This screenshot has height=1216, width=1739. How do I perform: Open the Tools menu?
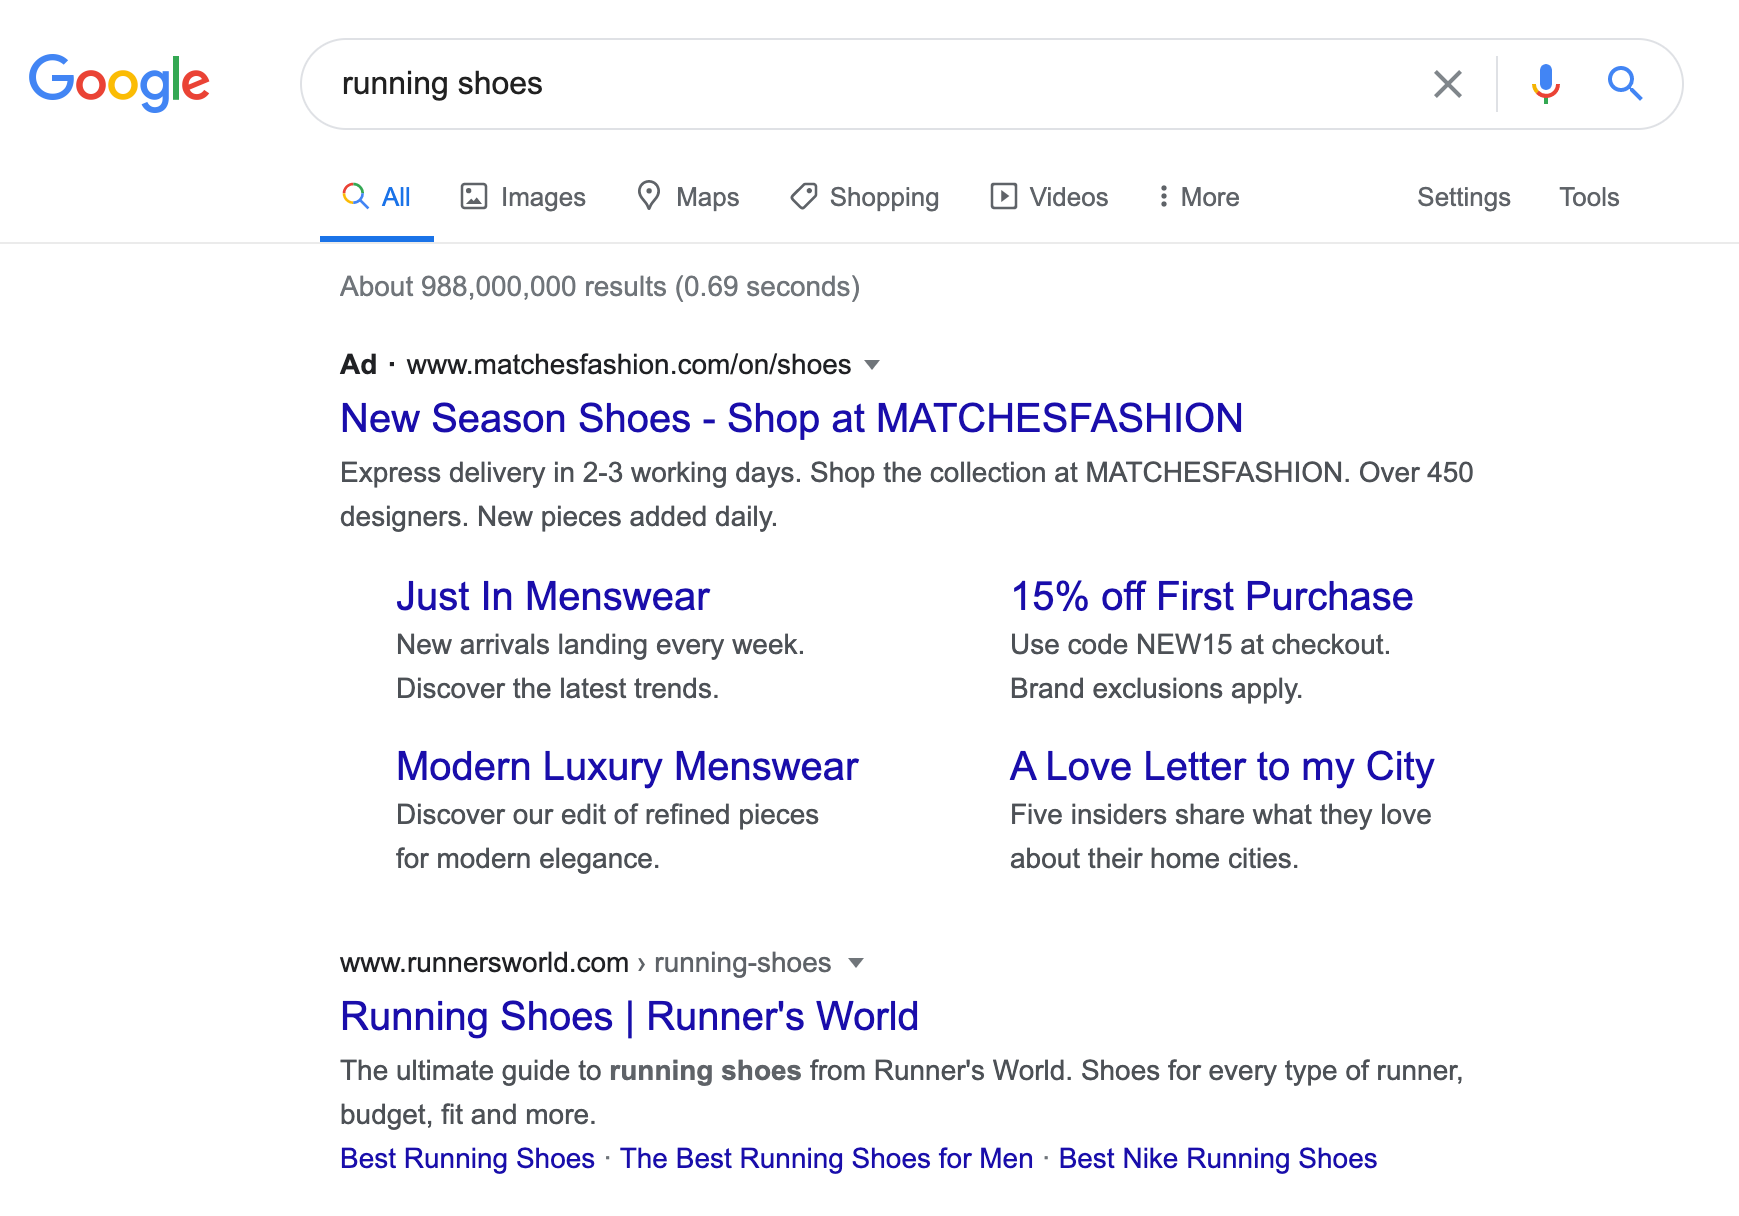[x=1588, y=197]
